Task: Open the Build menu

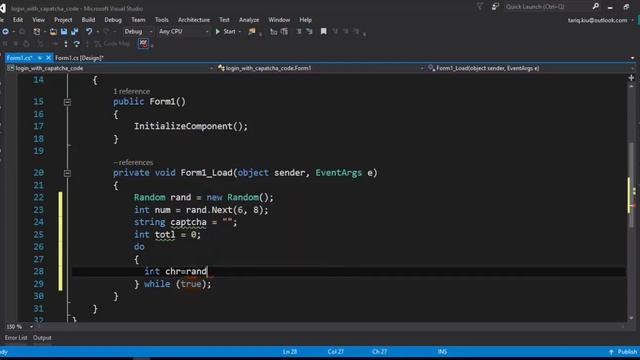Action: 88,20
